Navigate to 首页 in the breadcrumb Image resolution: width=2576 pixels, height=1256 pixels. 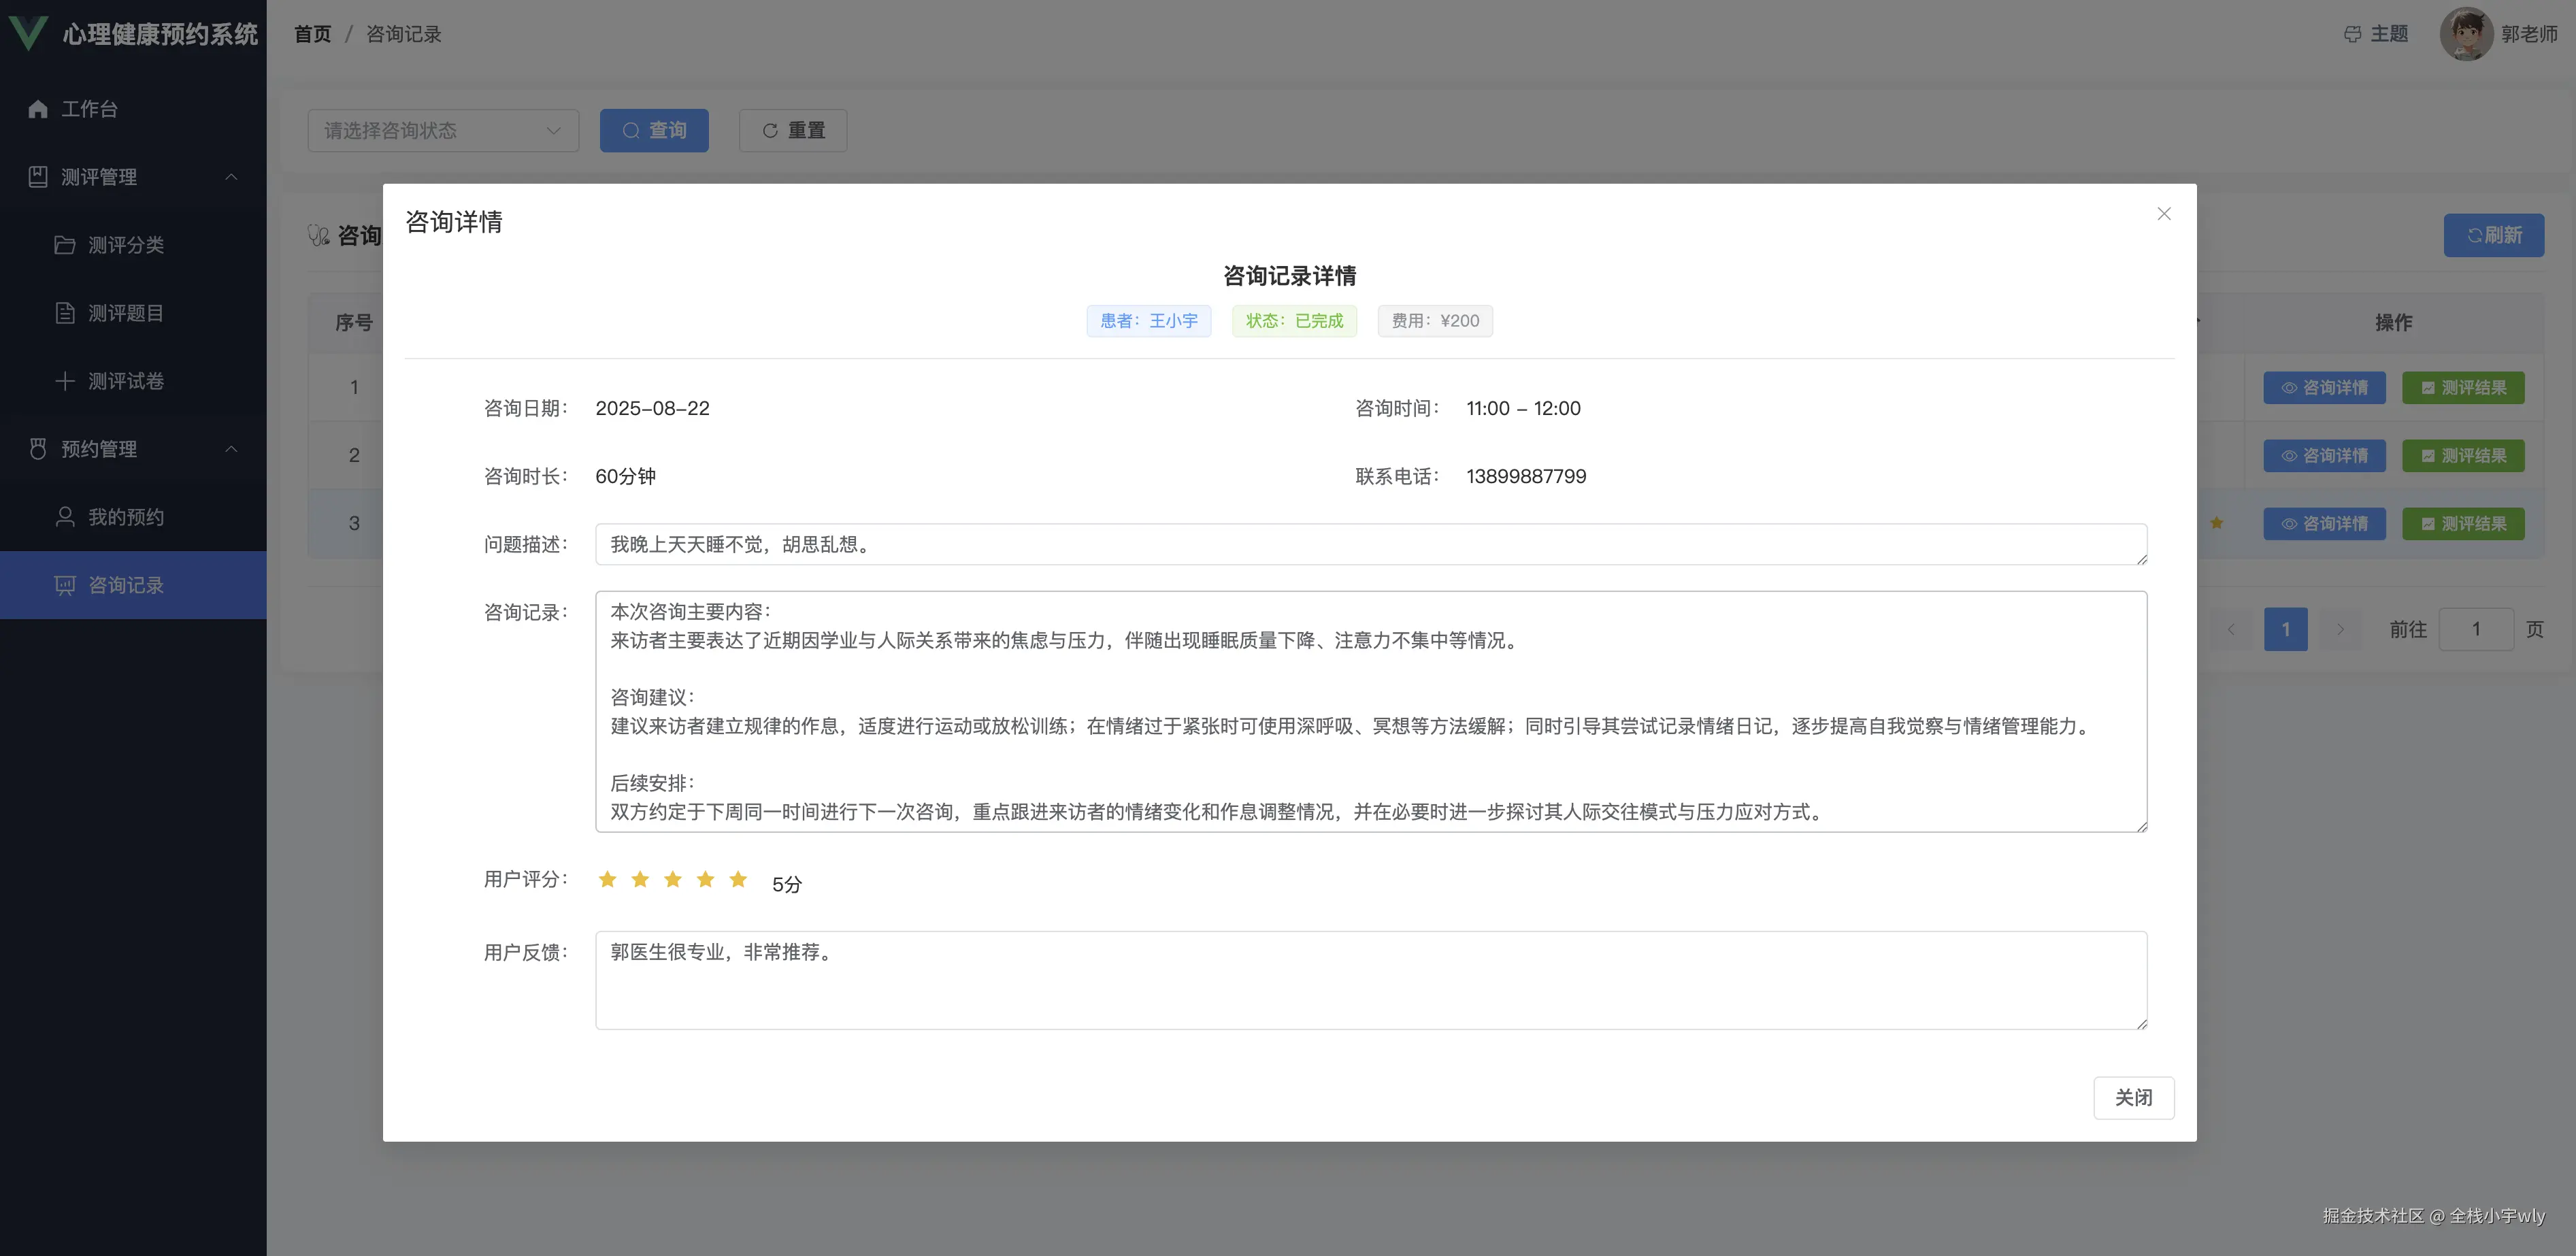click(x=311, y=33)
